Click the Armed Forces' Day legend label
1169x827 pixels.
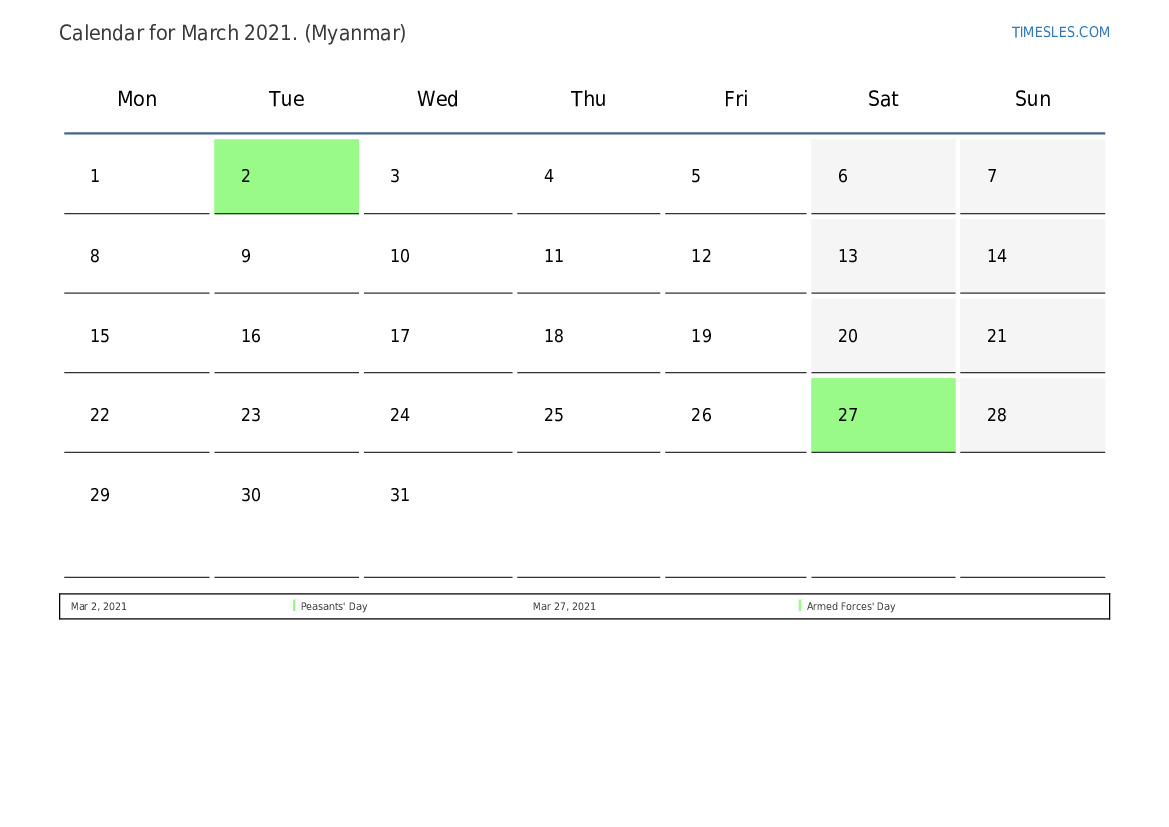coord(851,606)
